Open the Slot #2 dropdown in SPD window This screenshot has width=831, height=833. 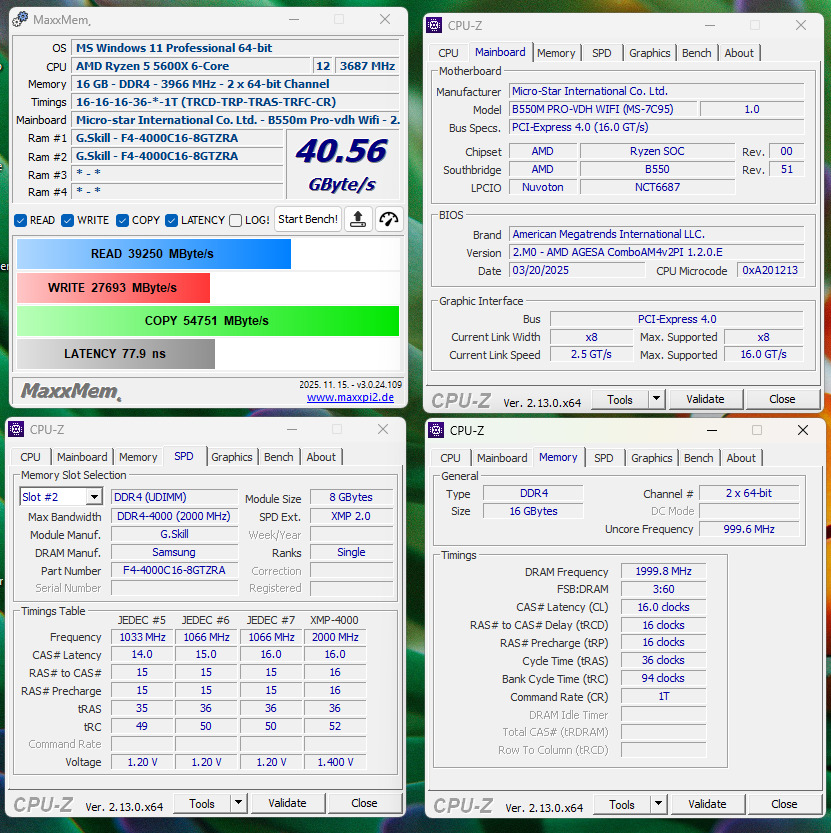click(x=94, y=497)
